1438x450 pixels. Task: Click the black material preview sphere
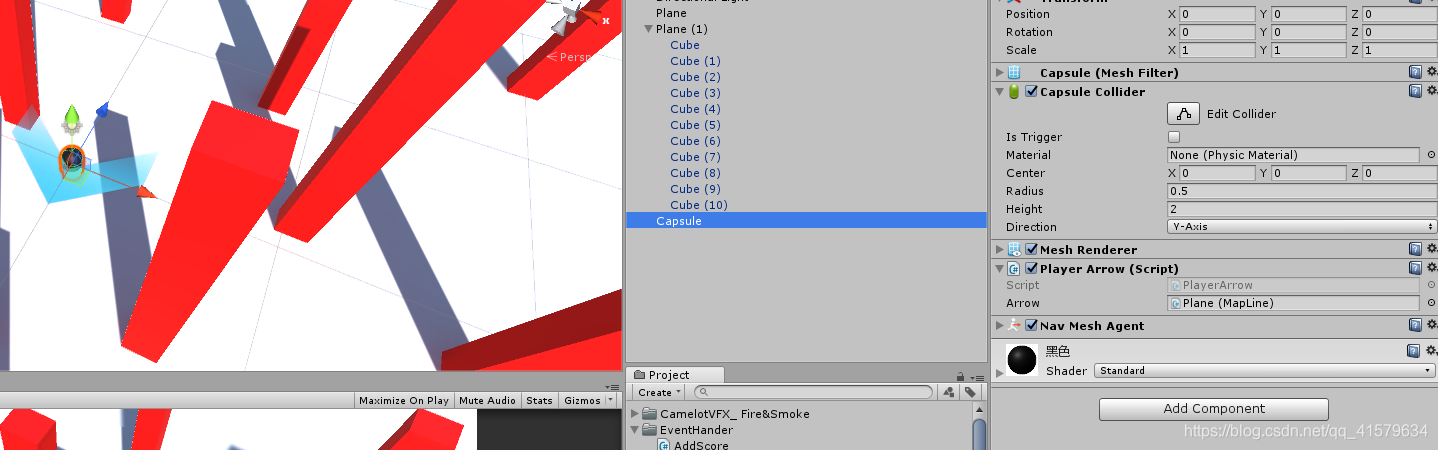[1021, 360]
